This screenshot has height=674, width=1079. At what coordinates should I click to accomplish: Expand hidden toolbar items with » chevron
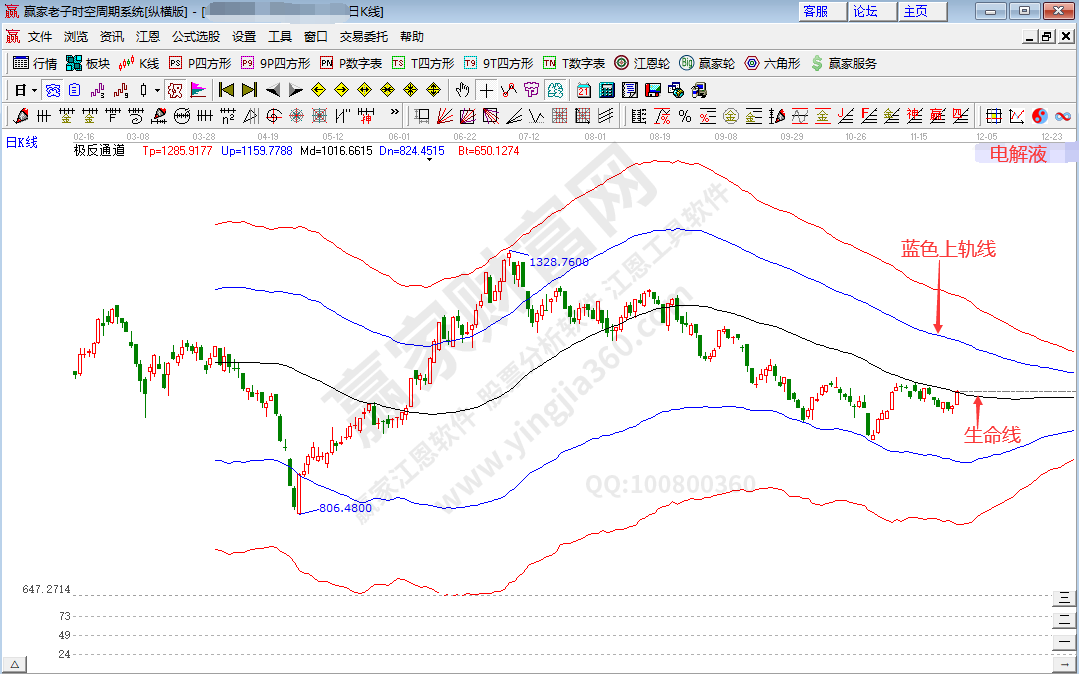coord(394,114)
